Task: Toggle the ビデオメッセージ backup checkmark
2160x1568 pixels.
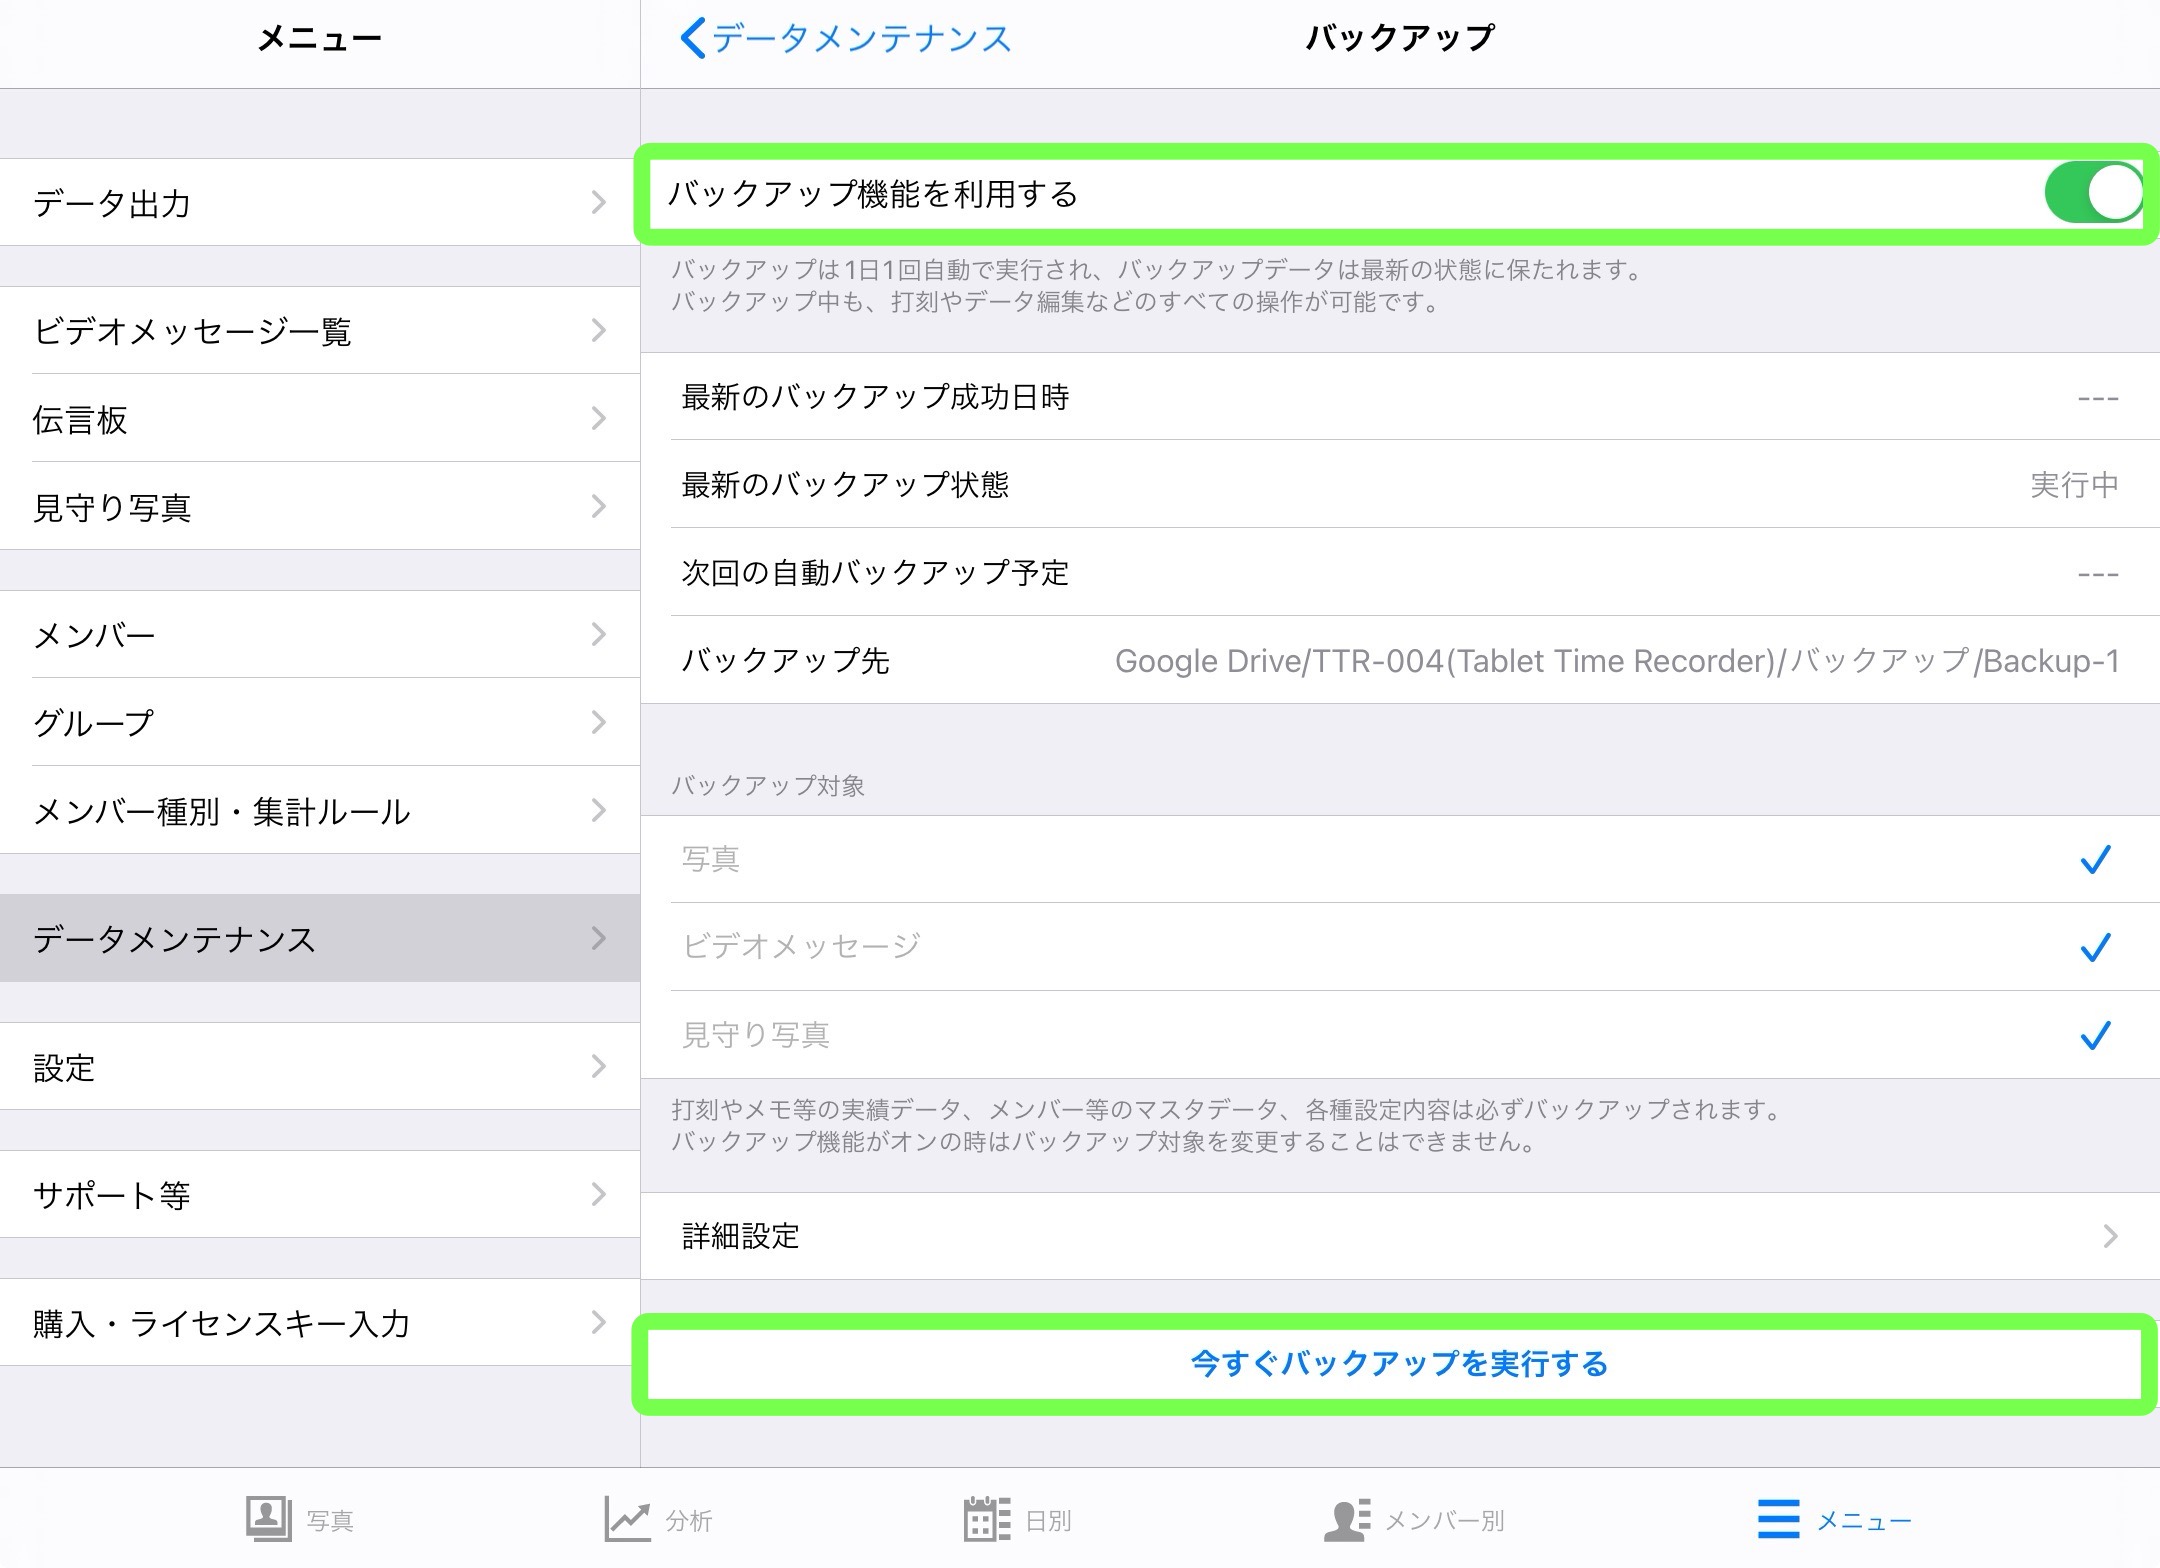Action: pyautogui.click(x=2094, y=946)
